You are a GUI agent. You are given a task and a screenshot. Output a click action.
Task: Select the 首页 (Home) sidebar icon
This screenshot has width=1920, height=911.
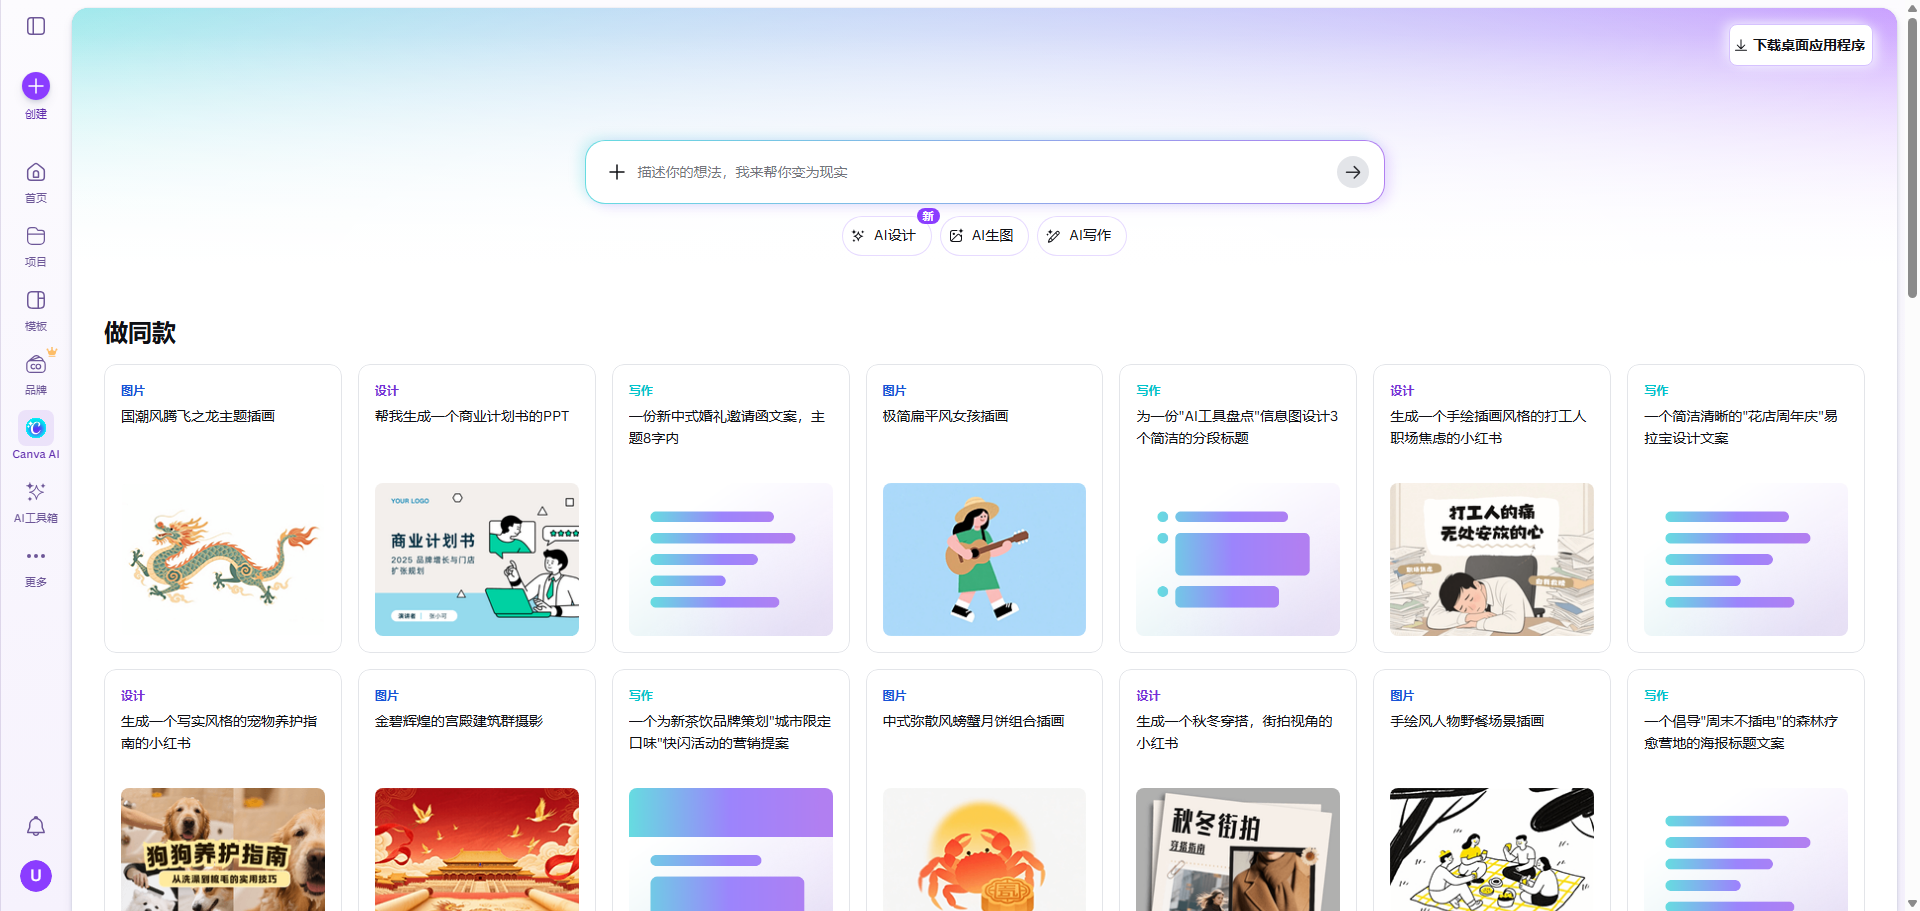[35, 172]
